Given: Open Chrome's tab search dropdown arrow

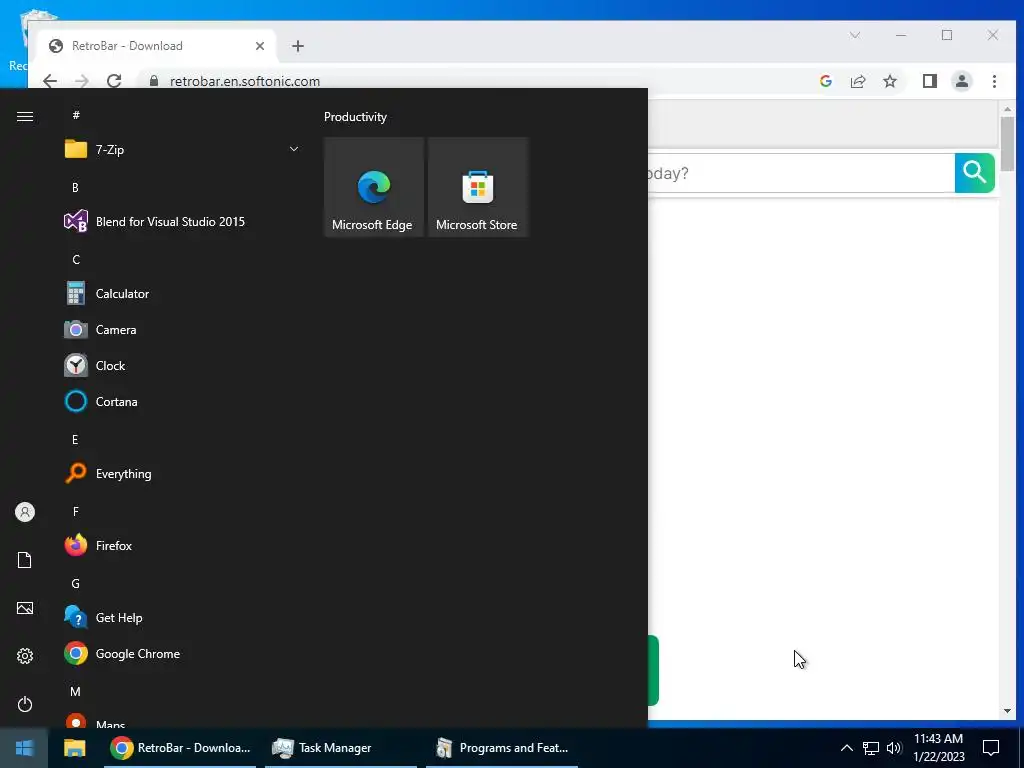Looking at the screenshot, I should click(x=855, y=35).
